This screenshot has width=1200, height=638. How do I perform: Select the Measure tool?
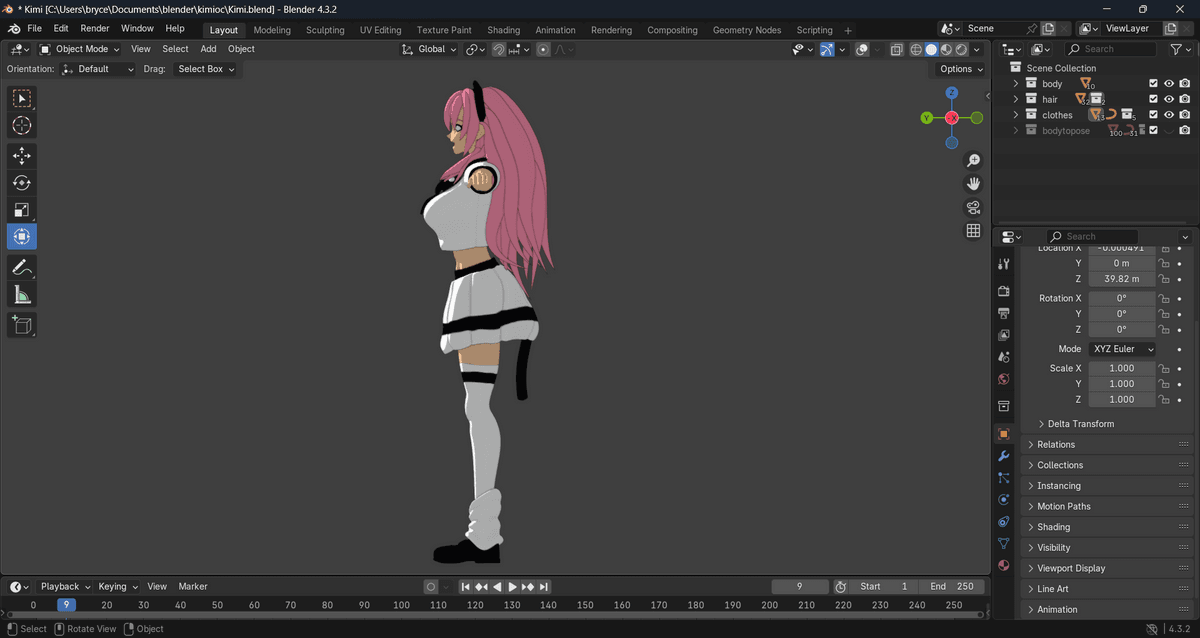tap(22, 295)
